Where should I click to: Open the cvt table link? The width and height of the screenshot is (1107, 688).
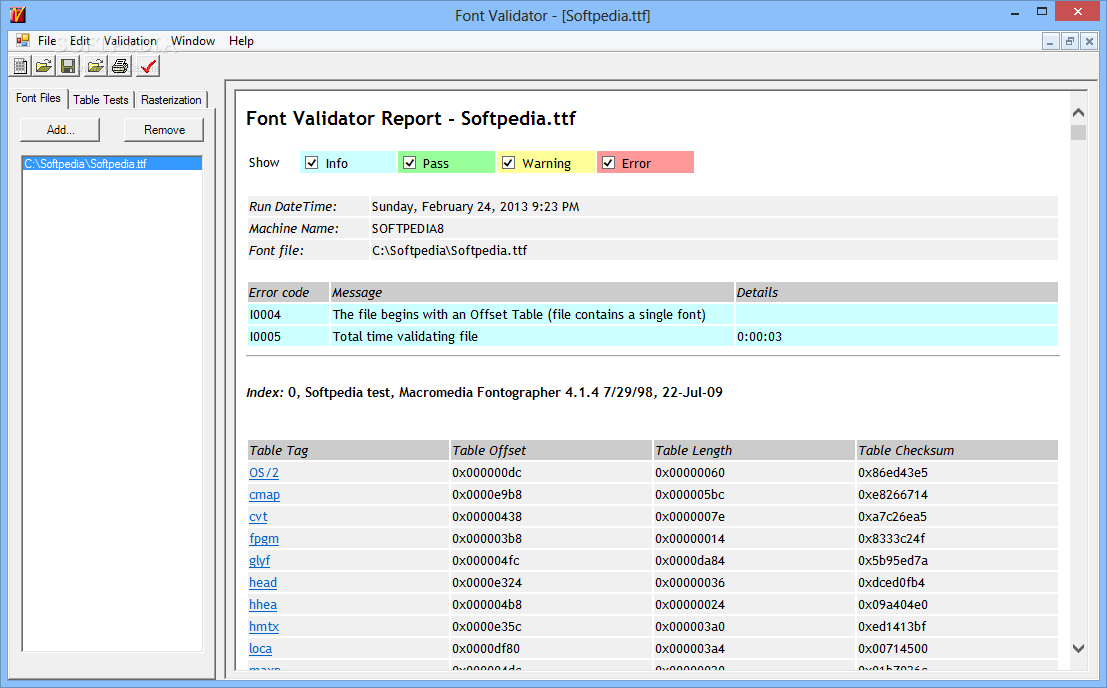click(x=258, y=517)
